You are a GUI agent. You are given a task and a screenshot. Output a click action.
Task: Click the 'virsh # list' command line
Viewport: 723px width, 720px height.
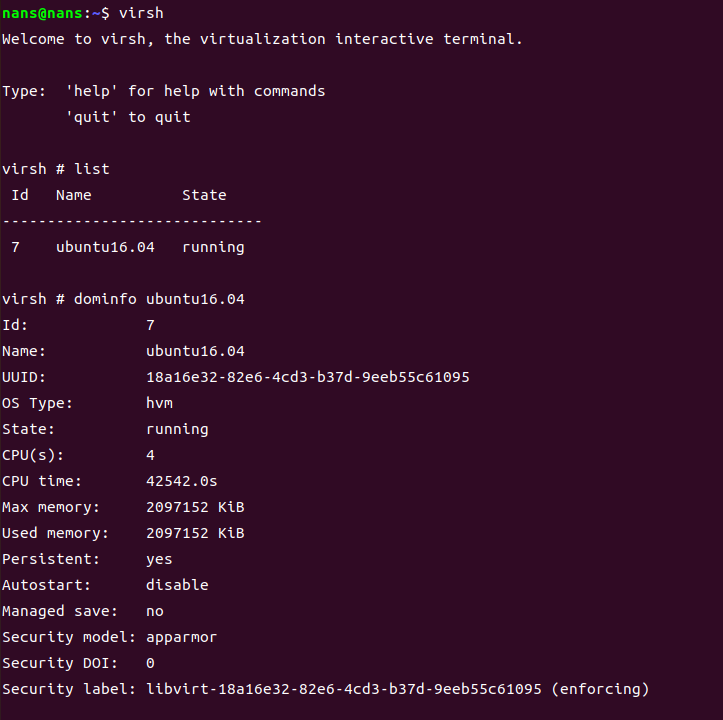click(56, 169)
